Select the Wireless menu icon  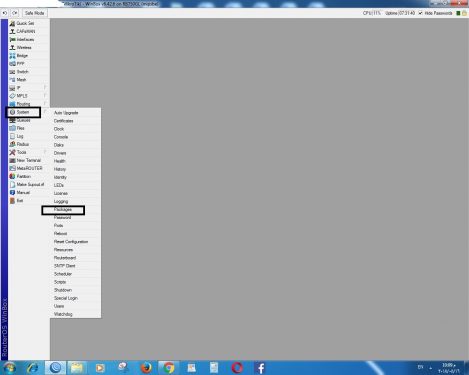(12, 48)
